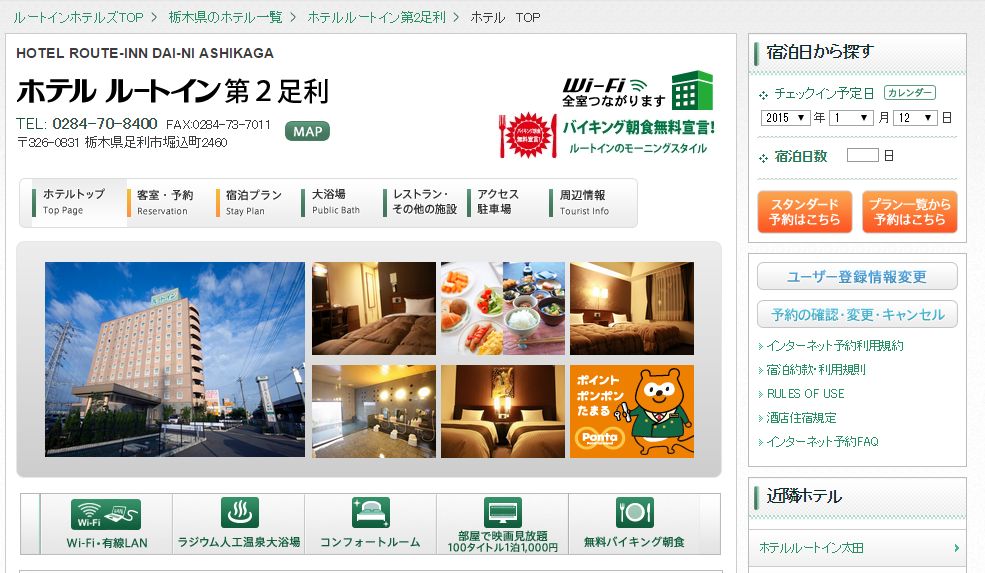Select the 宿泊プラン Stay Plan tab
This screenshot has height=573, width=985.
253,202
